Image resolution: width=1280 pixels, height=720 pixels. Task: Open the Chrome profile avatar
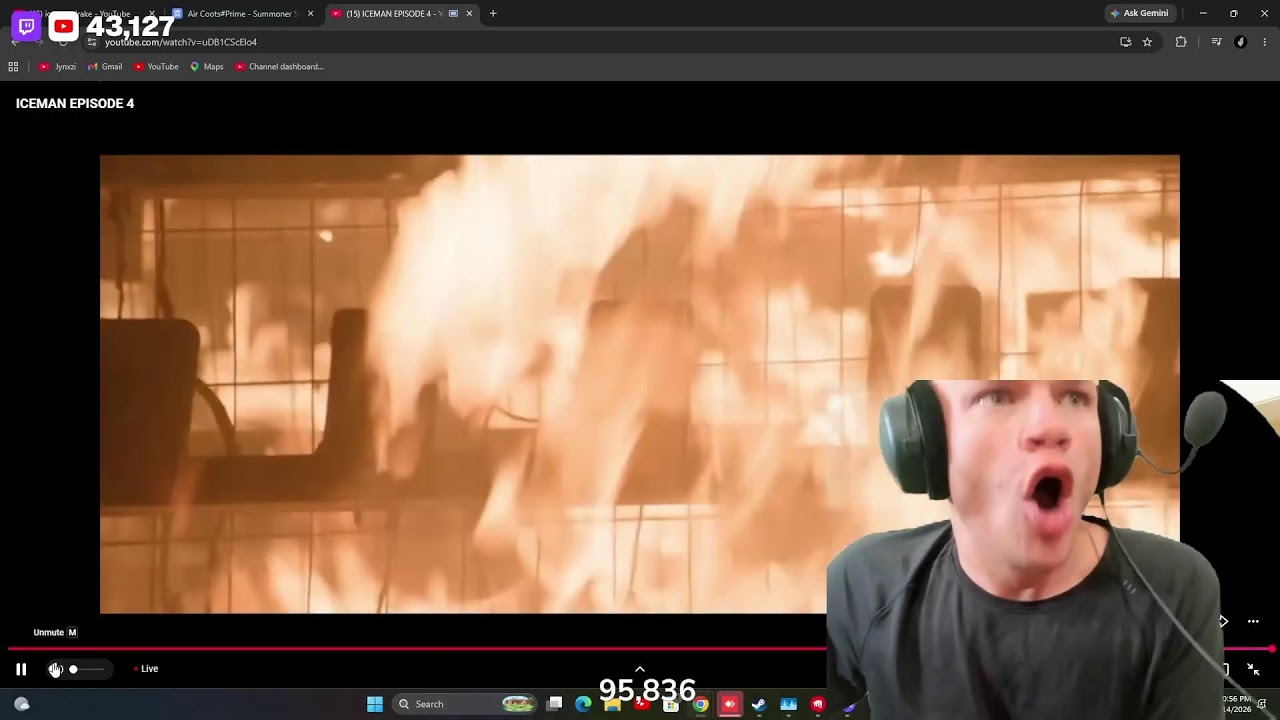[x=1241, y=42]
